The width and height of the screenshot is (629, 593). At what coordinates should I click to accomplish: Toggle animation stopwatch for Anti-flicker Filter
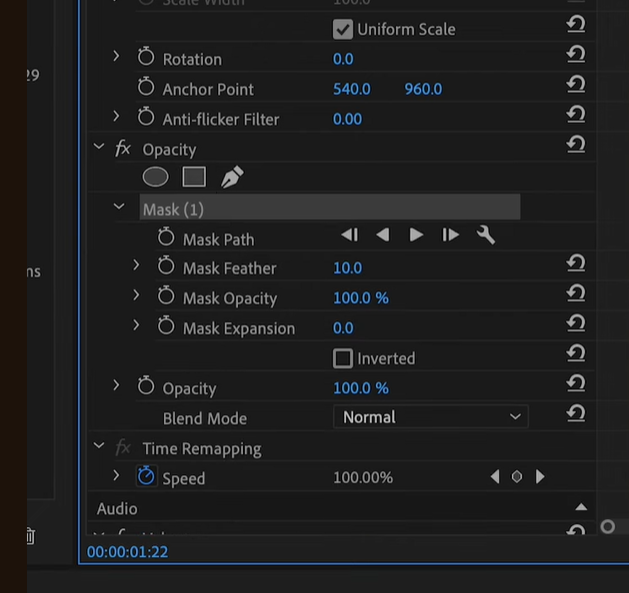(x=146, y=116)
